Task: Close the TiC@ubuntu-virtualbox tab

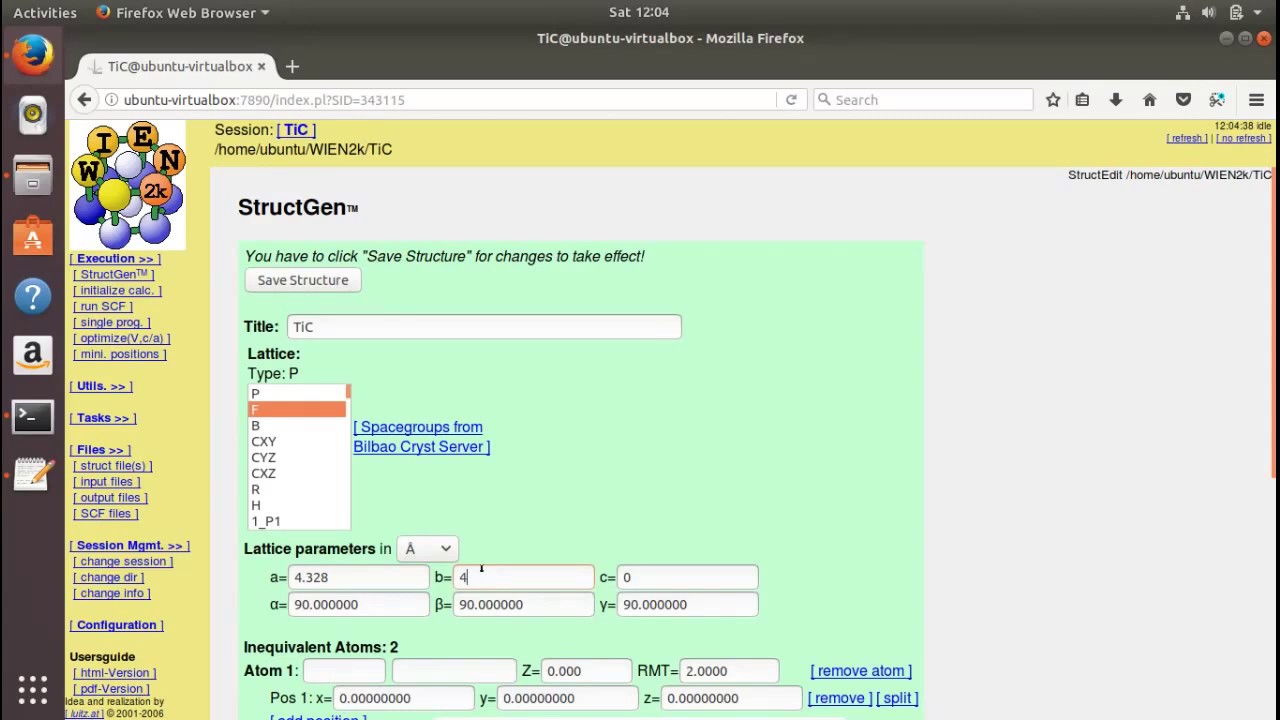Action: tap(261, 66)
